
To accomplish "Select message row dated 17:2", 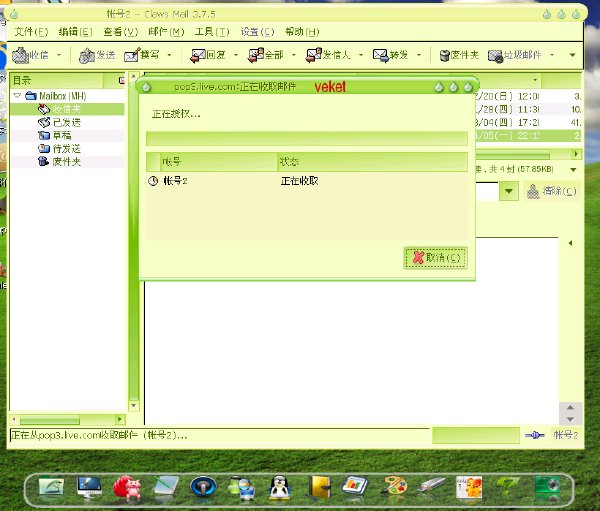I will [x=528, y=122].
